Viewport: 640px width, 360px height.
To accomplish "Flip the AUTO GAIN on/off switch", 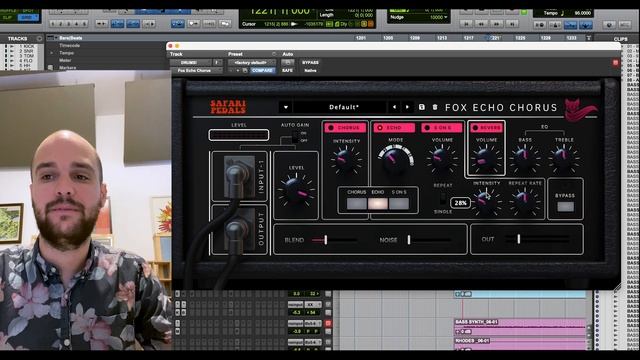I will pos(295,137).
